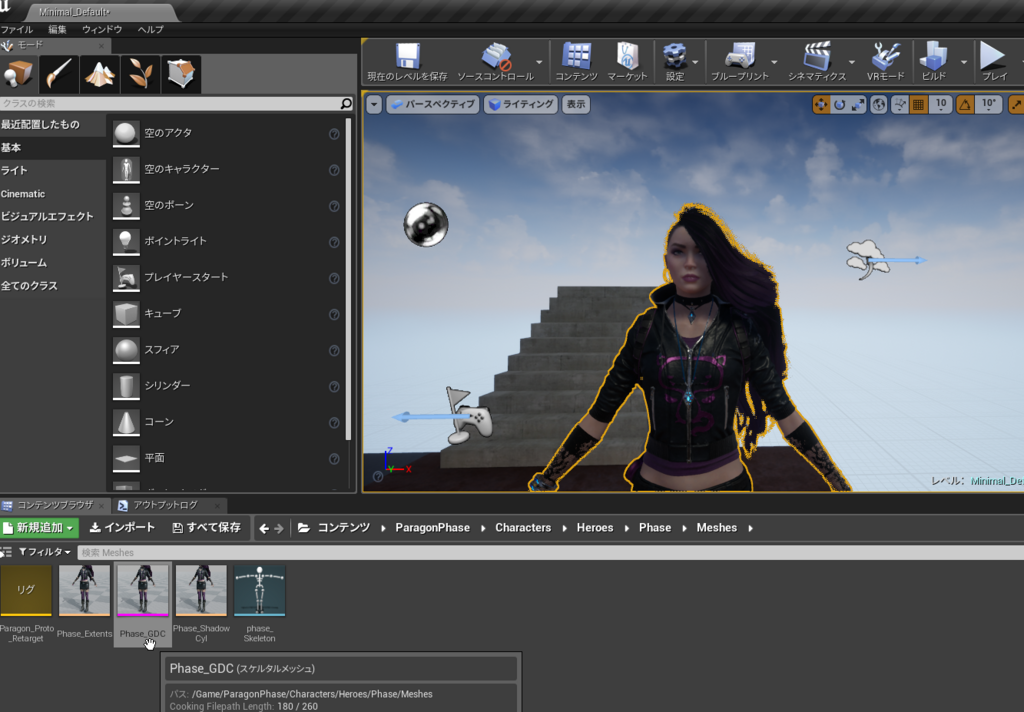Select ポイントライト bulb icon
Image resolution: width=1024 pixels, height=712 pixels.
click(126, 242)
